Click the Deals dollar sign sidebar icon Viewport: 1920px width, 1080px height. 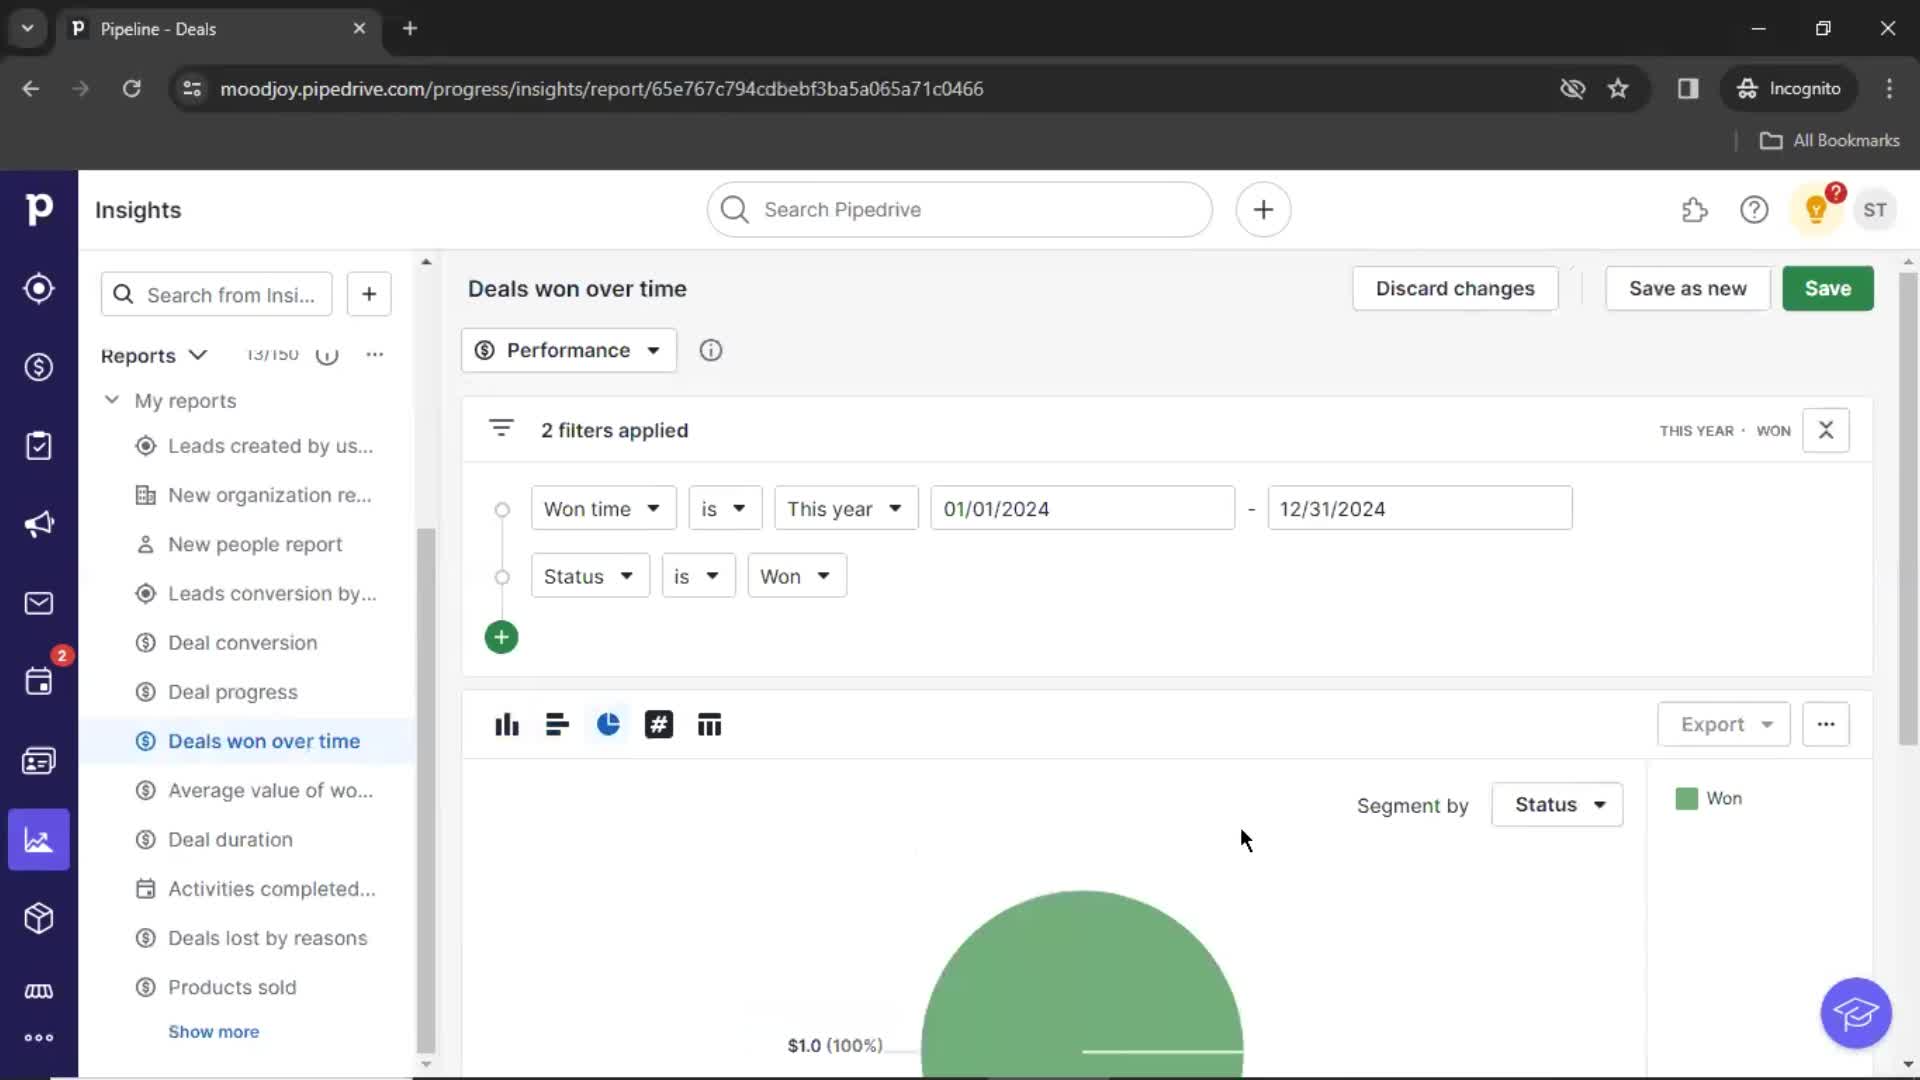coord(38,367)
